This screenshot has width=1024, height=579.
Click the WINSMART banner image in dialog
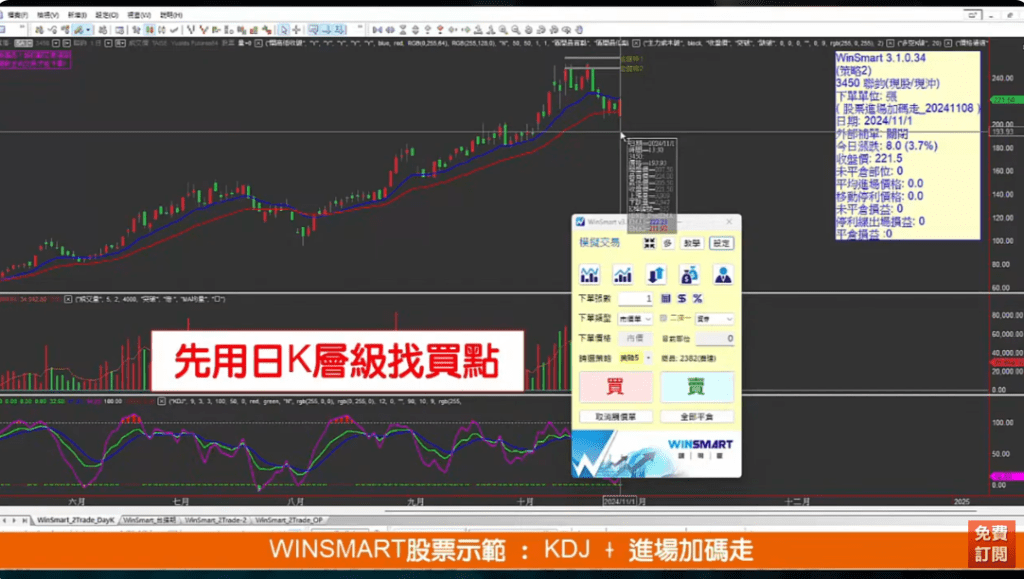click(656, 454)
